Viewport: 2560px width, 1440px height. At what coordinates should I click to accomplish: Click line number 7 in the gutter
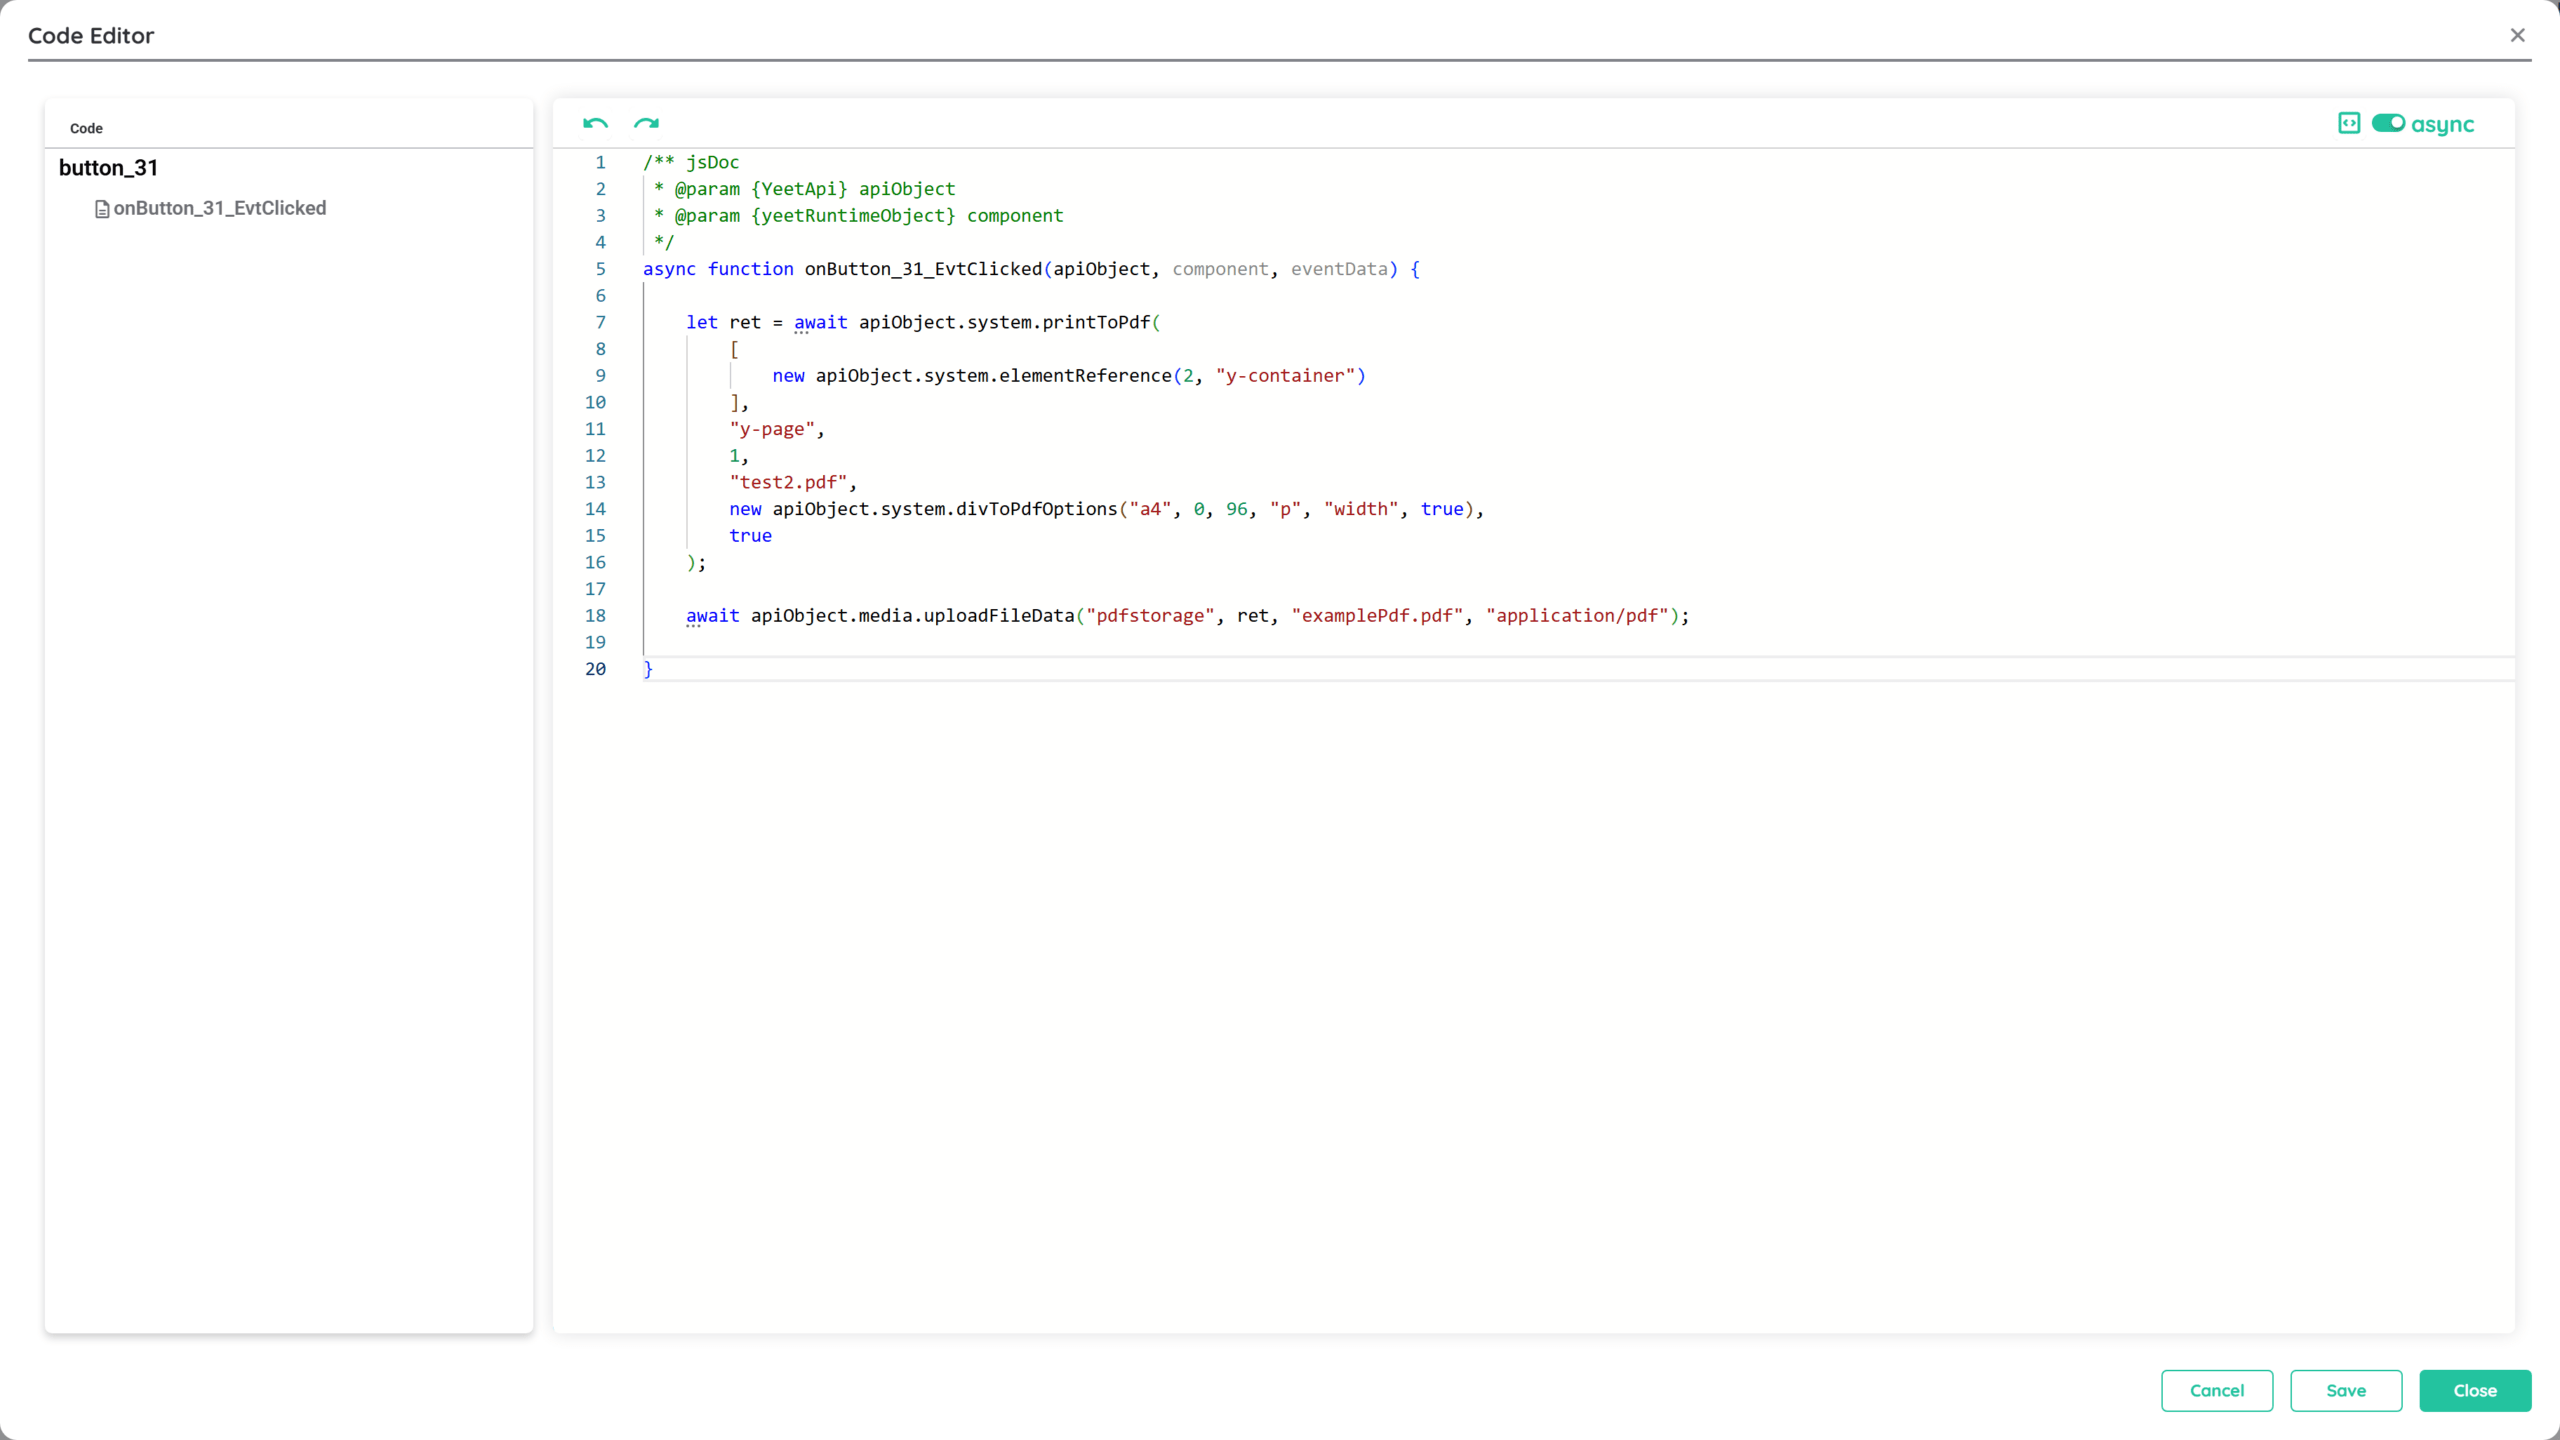[600, 322]
